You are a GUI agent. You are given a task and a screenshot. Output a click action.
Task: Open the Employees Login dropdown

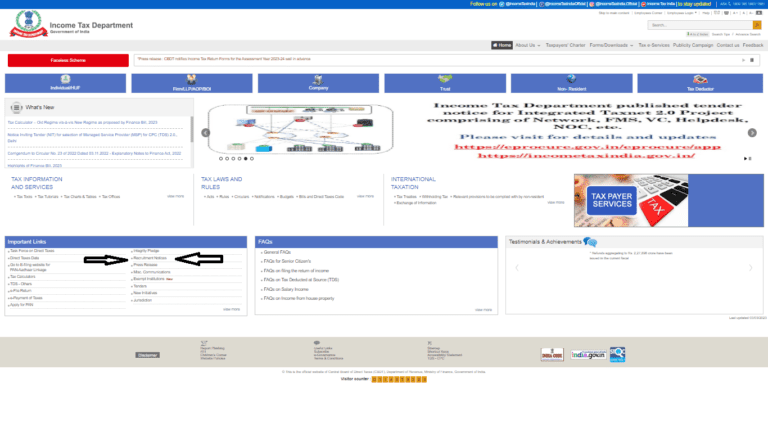pos(682,13)
